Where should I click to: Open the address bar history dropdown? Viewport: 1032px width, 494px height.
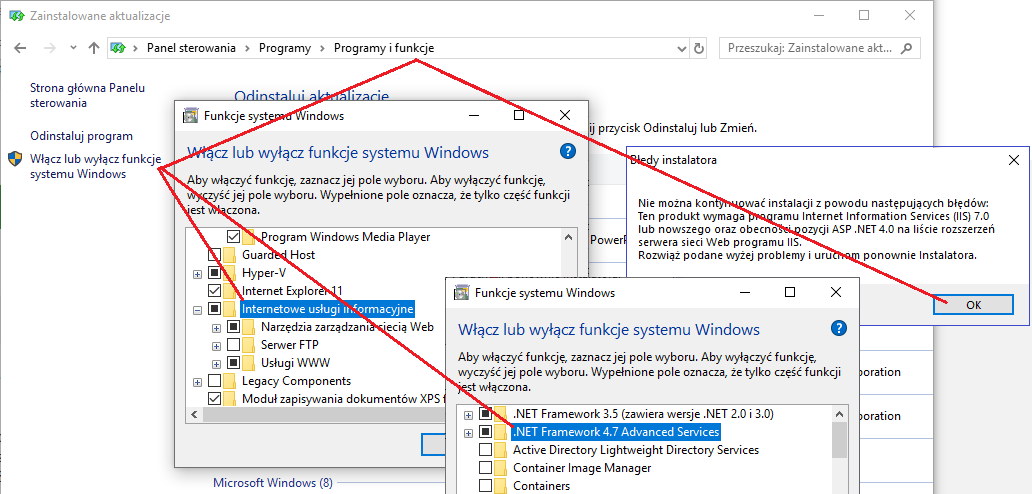682,48
